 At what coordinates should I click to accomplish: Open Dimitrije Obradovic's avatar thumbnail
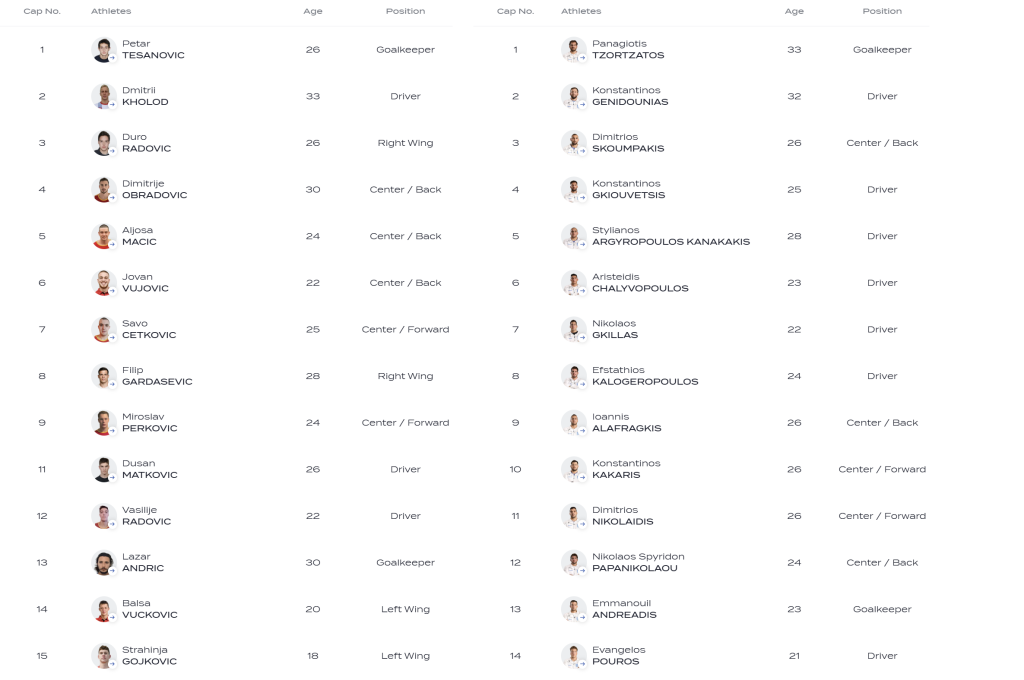point(103,189)
